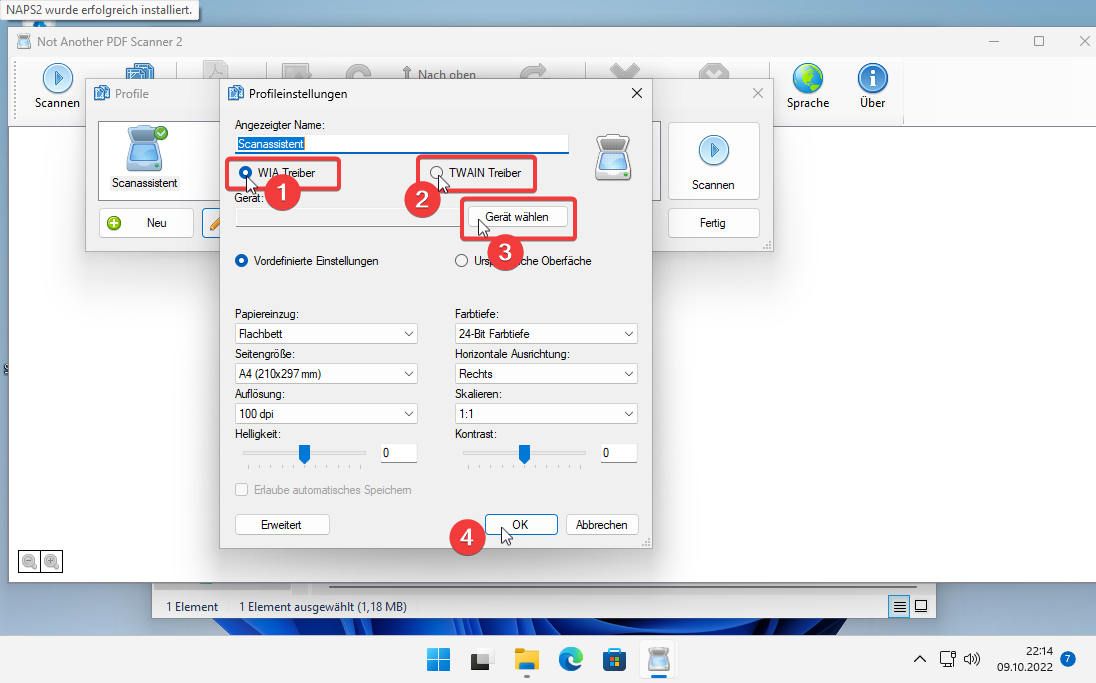Viewport: 1096px width, 683px height.
Task: Click the Helligkeit value field
Action: tap(398, 453)
